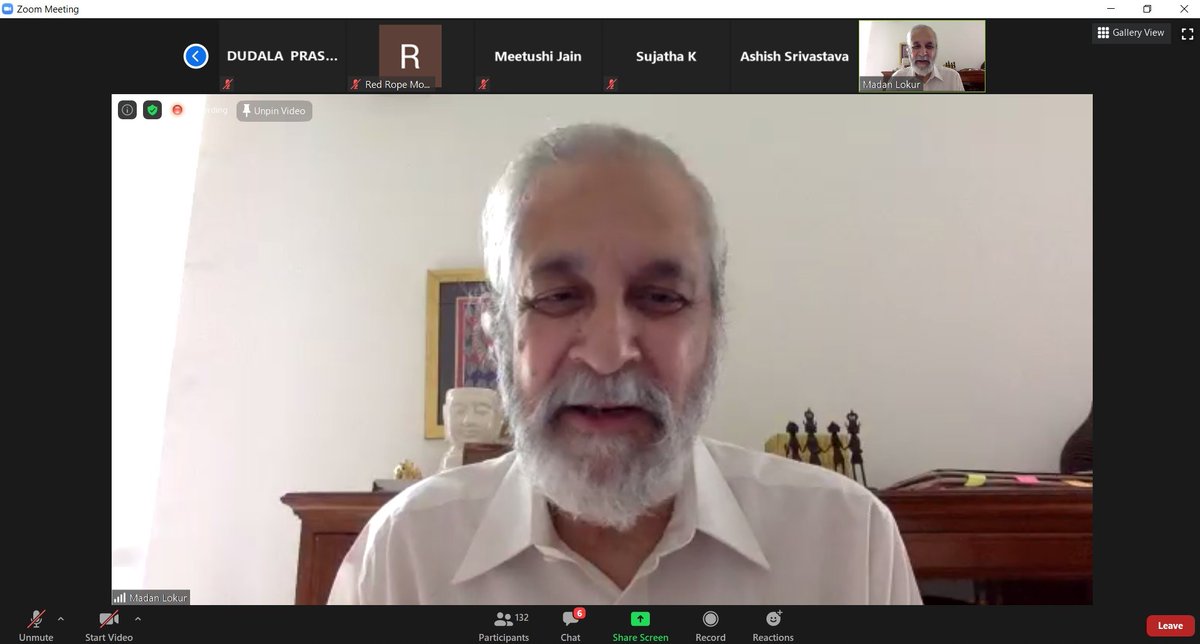
Task: Leave the meeting
Action: (1170, 626)
